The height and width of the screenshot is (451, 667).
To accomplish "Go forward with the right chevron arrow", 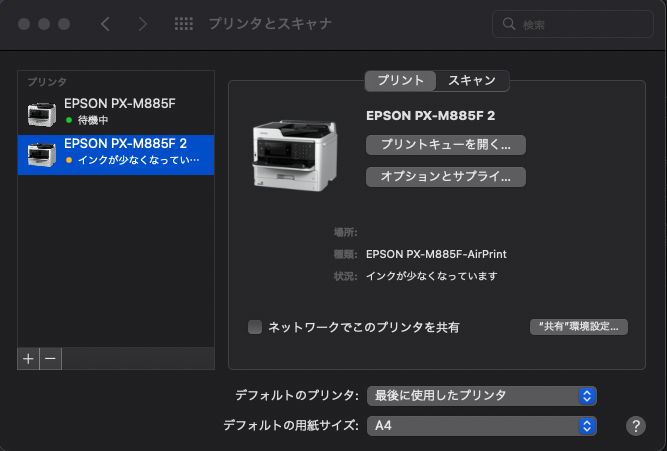I will 143,24.
